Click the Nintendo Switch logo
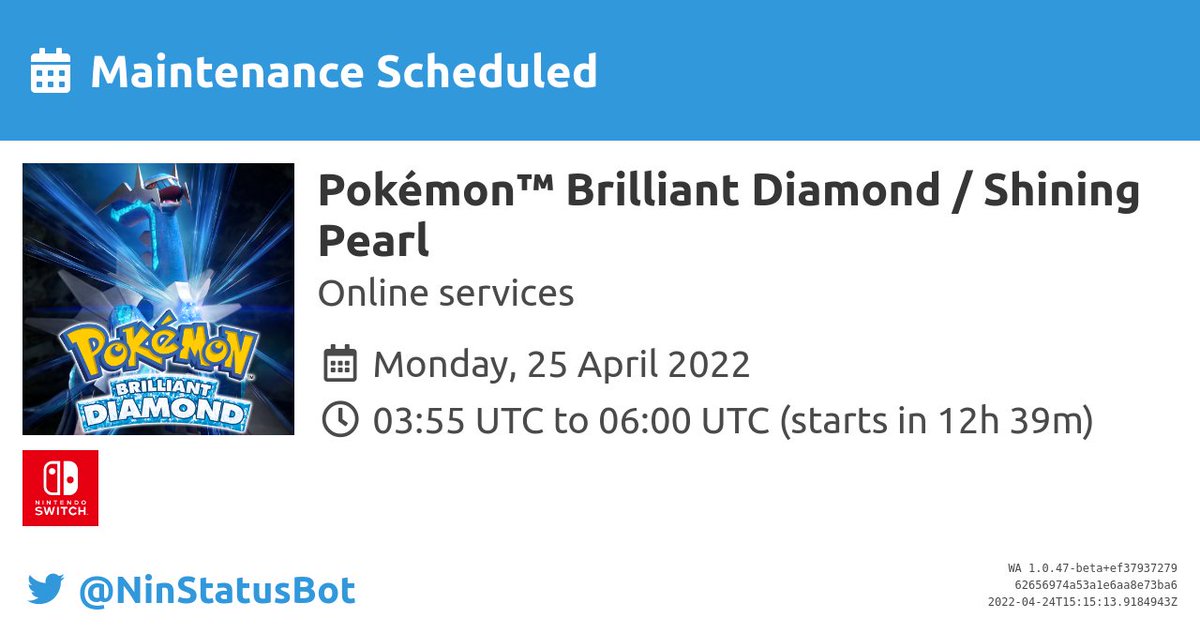1200x633 pixels. [60, 487]
